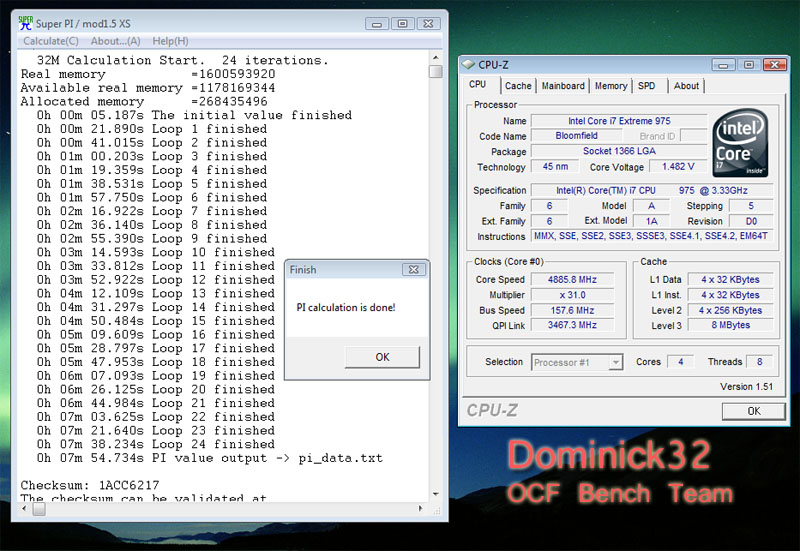Click the horizontal scrollbar thumb in Super PI

coord(39,509)
